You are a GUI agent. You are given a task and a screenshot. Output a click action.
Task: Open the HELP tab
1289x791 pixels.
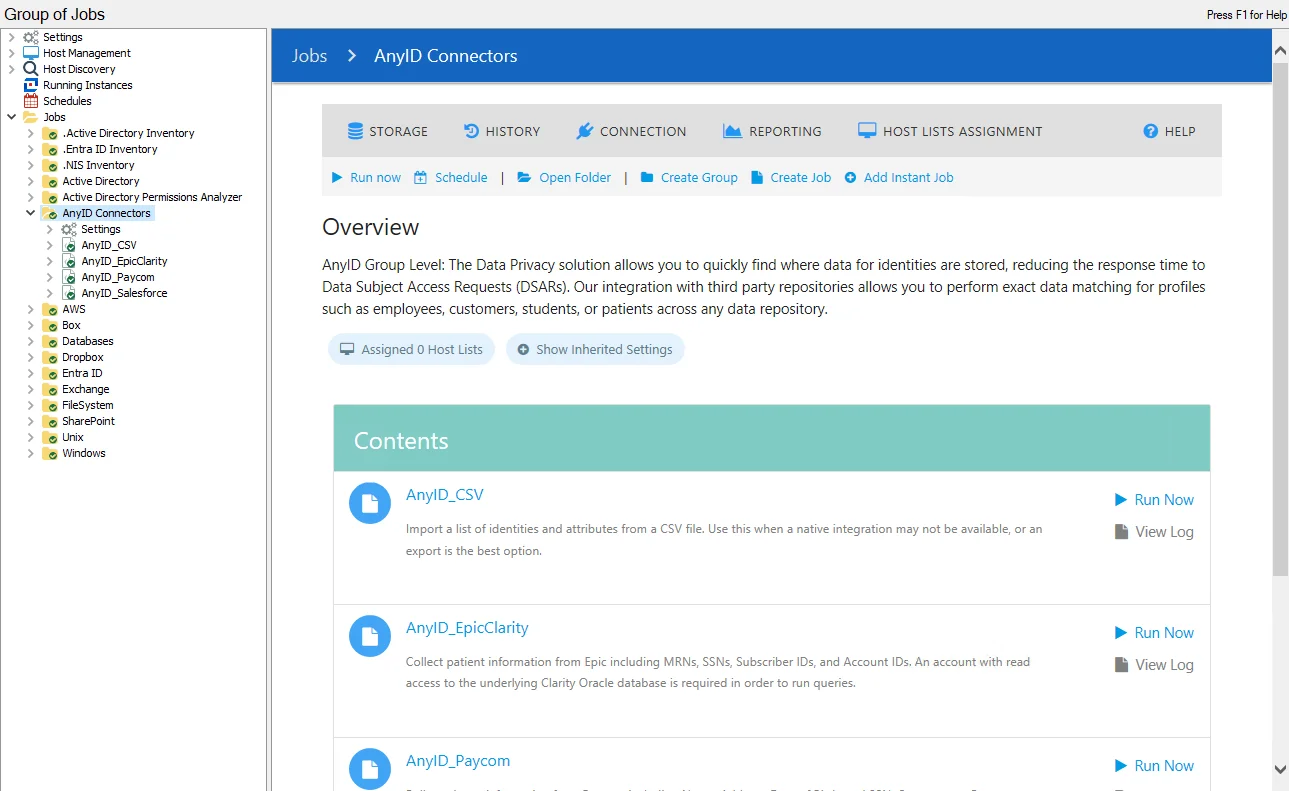tap(1169, 131)
